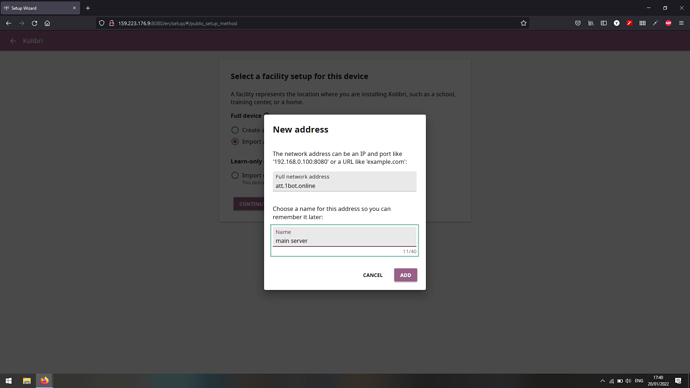Open the Library toolbar icon
The width and height of the screenshot is (690, 388).
point(591,23)
